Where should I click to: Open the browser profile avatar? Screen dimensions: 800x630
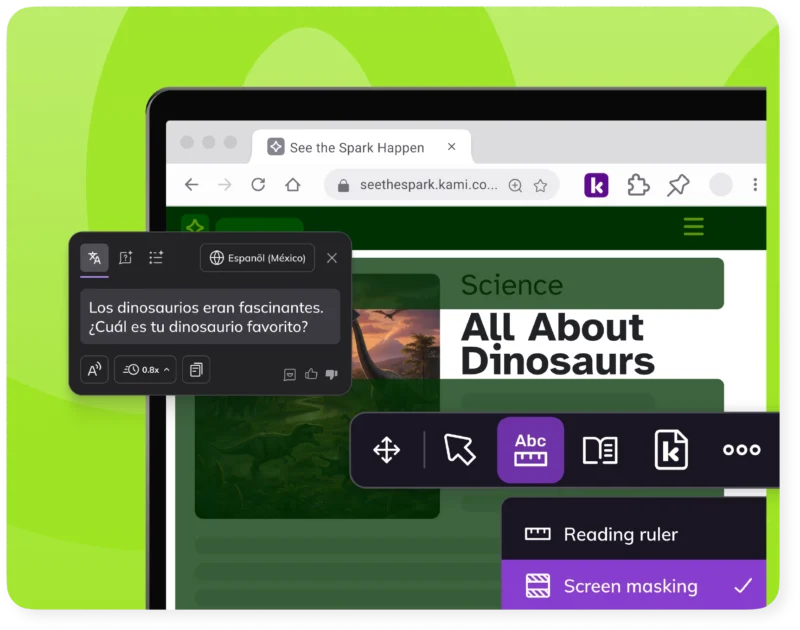(x=721, y=185)
